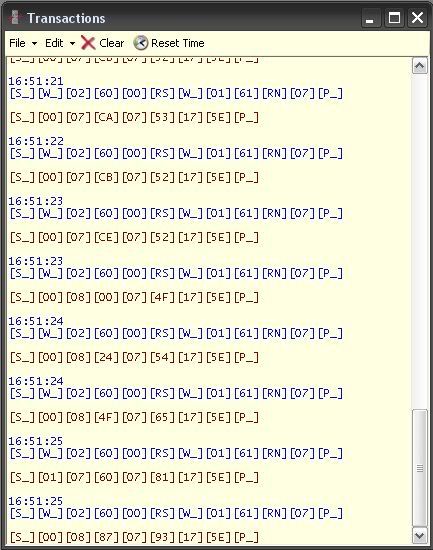The width and height of the screenshot is (433, 550).
Task: Open the File menu
Action: 17,43
